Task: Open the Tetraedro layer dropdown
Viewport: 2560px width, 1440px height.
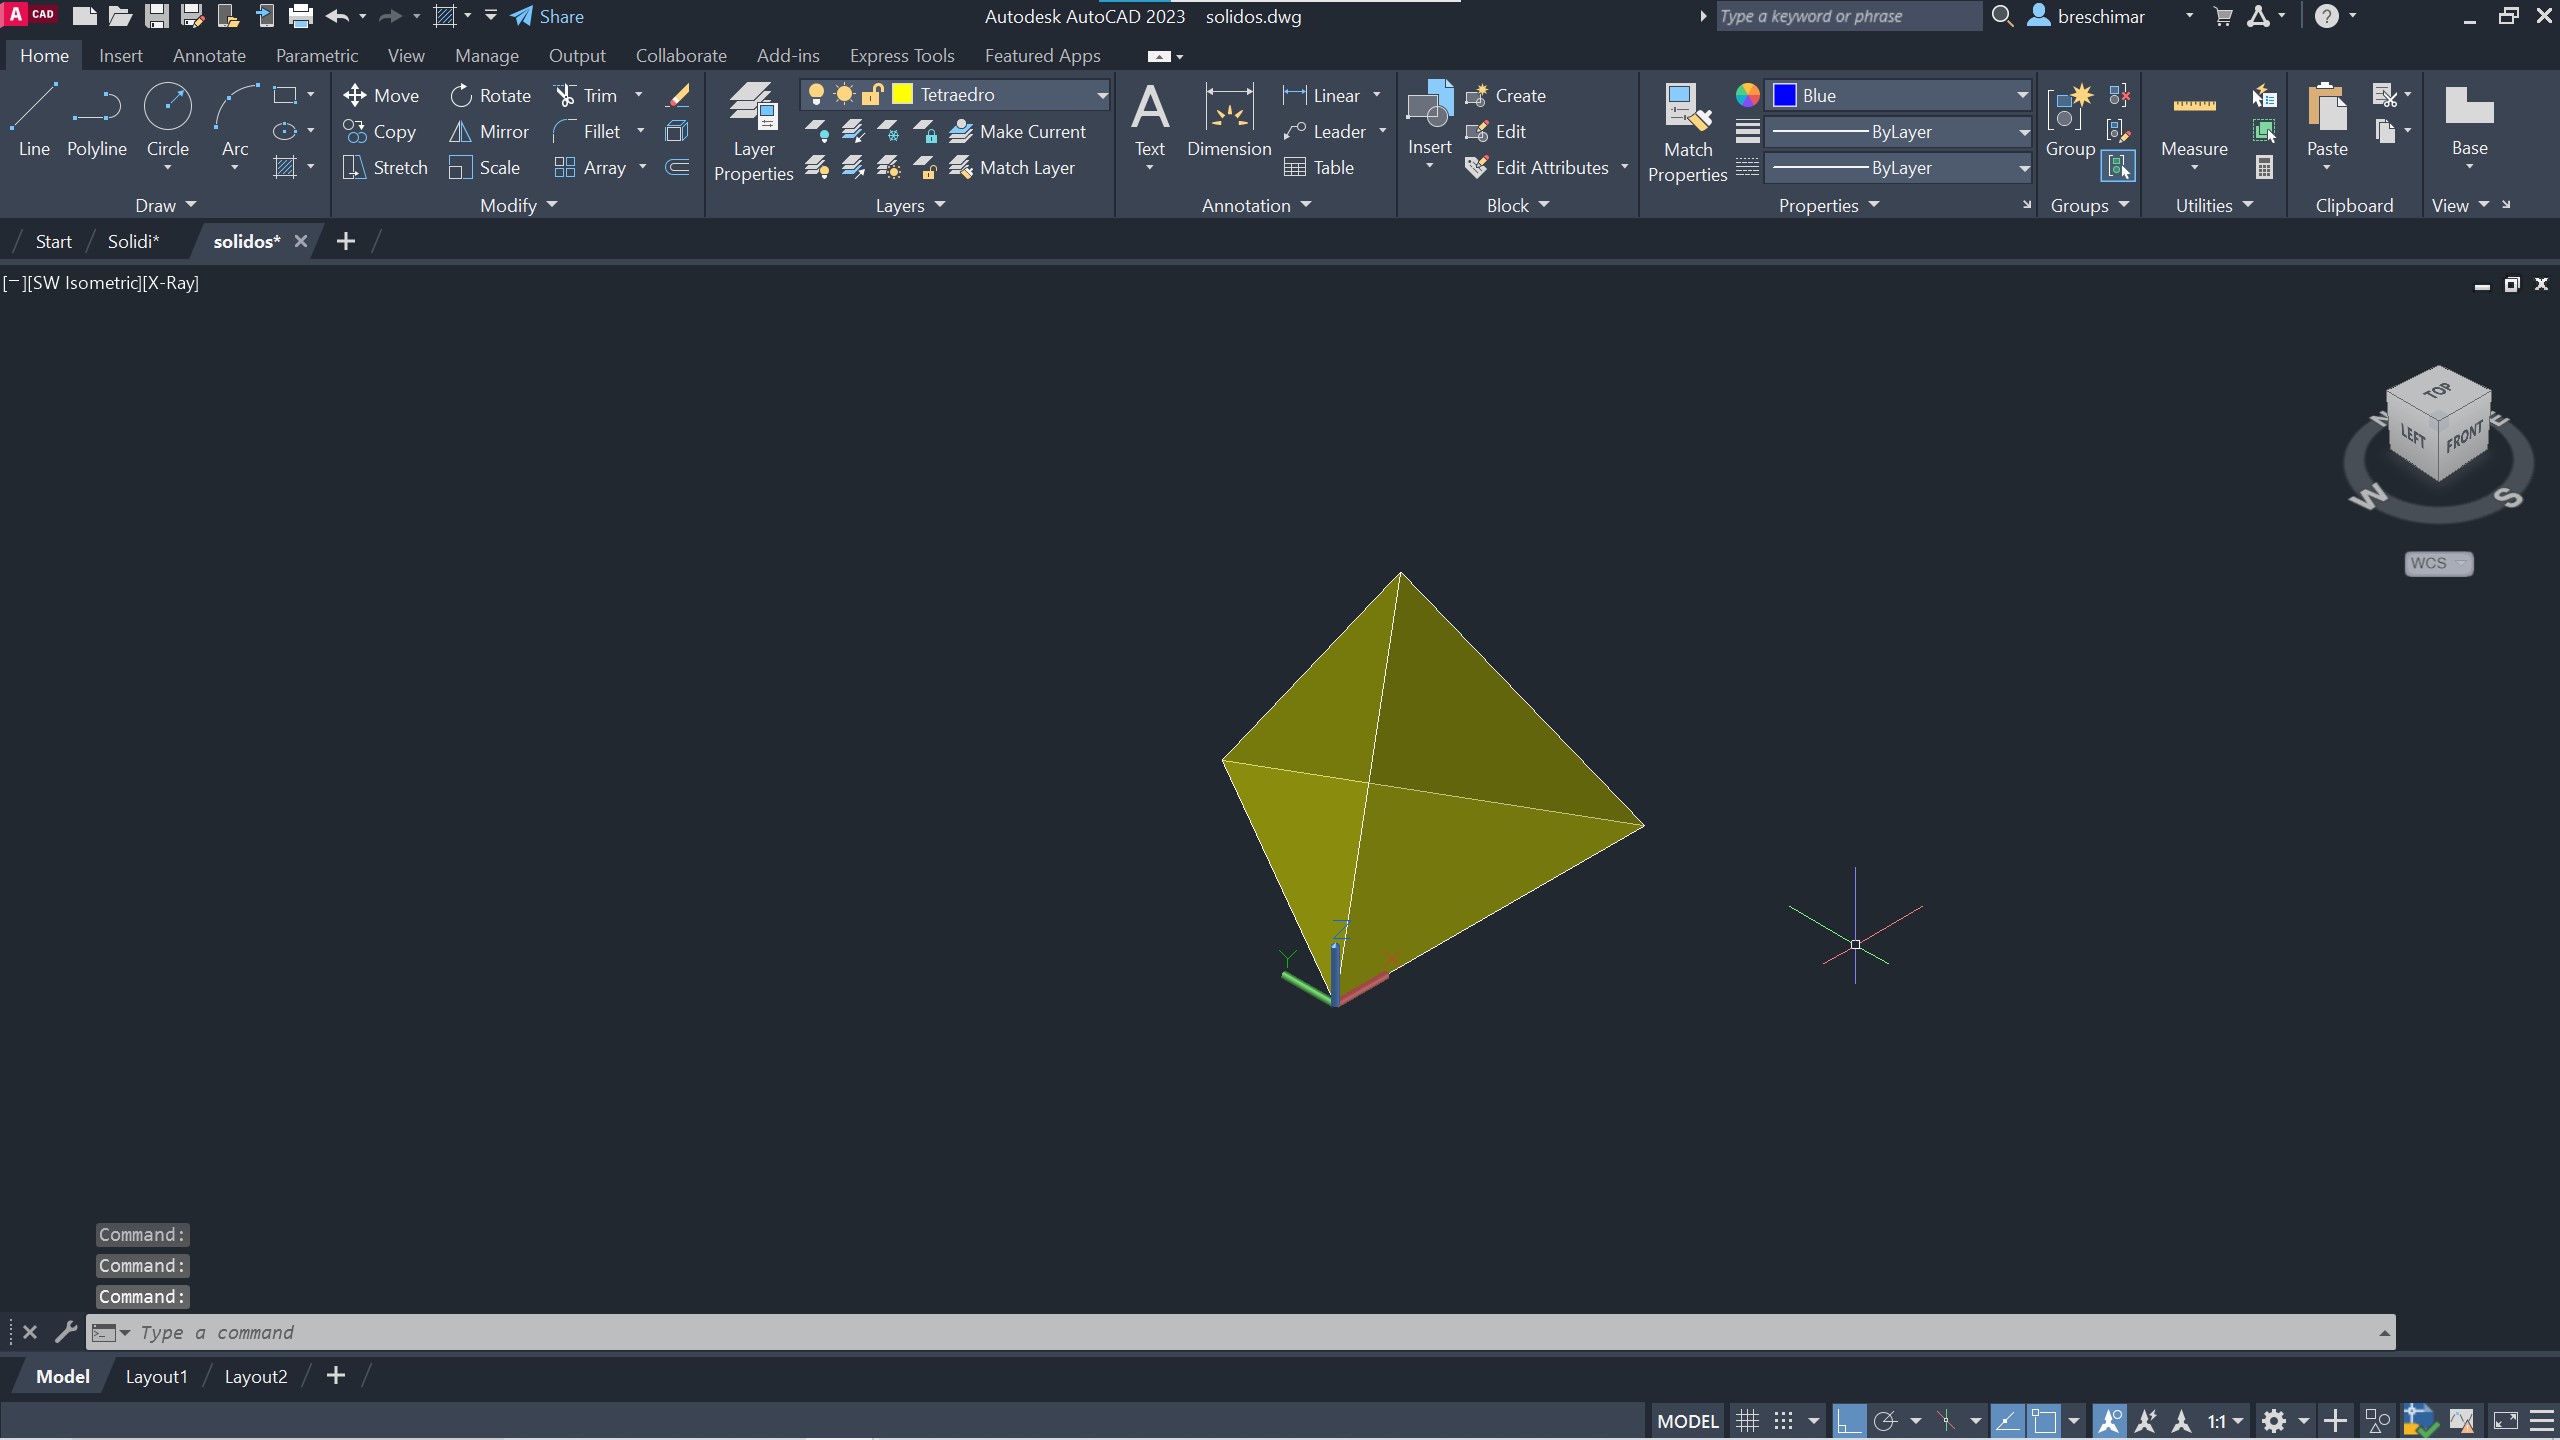Action: (1101, 95)
